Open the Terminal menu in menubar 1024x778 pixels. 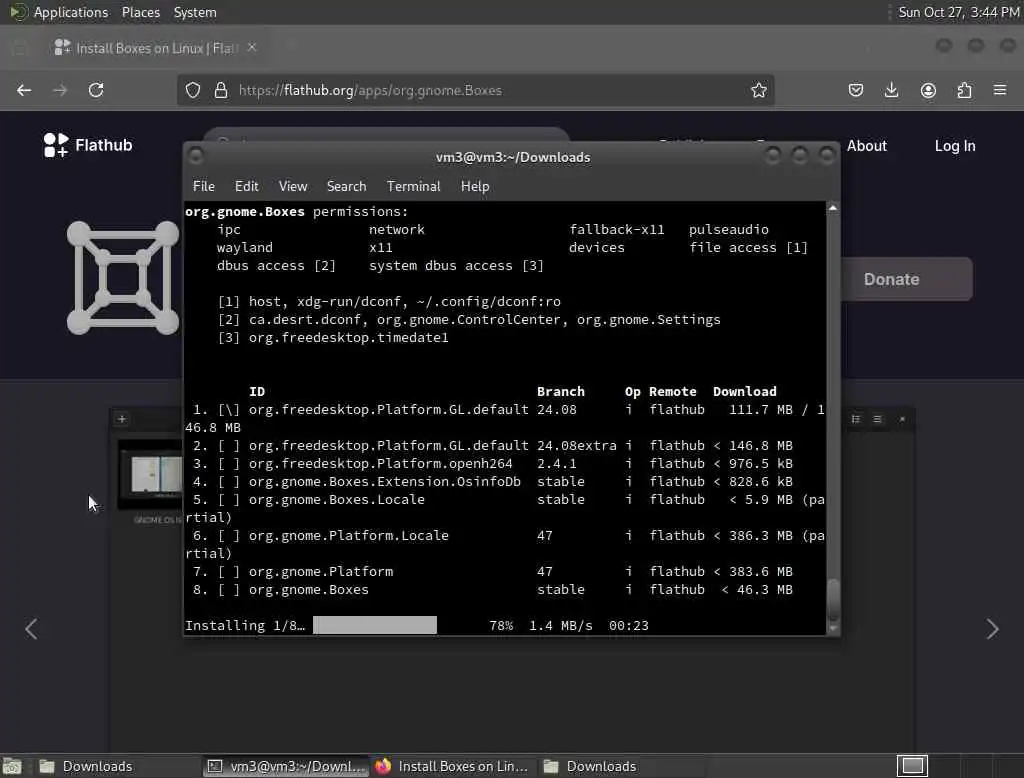413,186
